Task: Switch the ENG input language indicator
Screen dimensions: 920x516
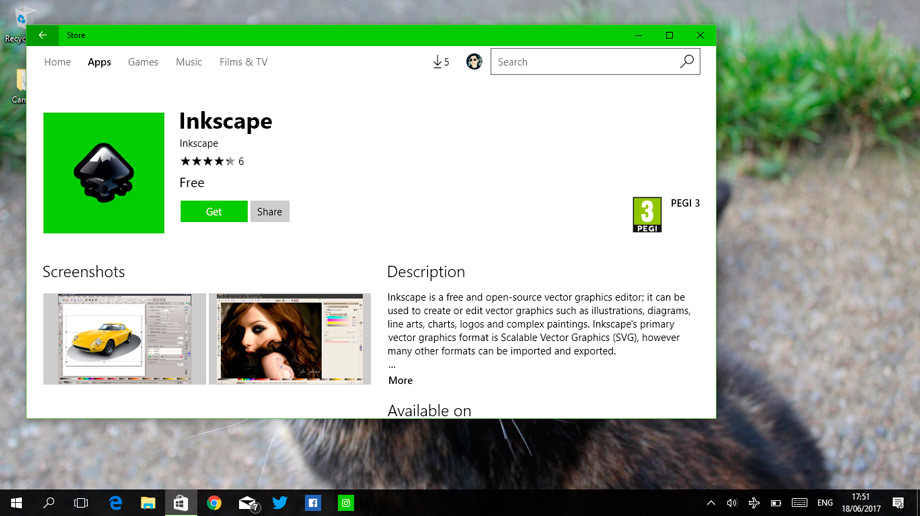Action: pos(825,503)
